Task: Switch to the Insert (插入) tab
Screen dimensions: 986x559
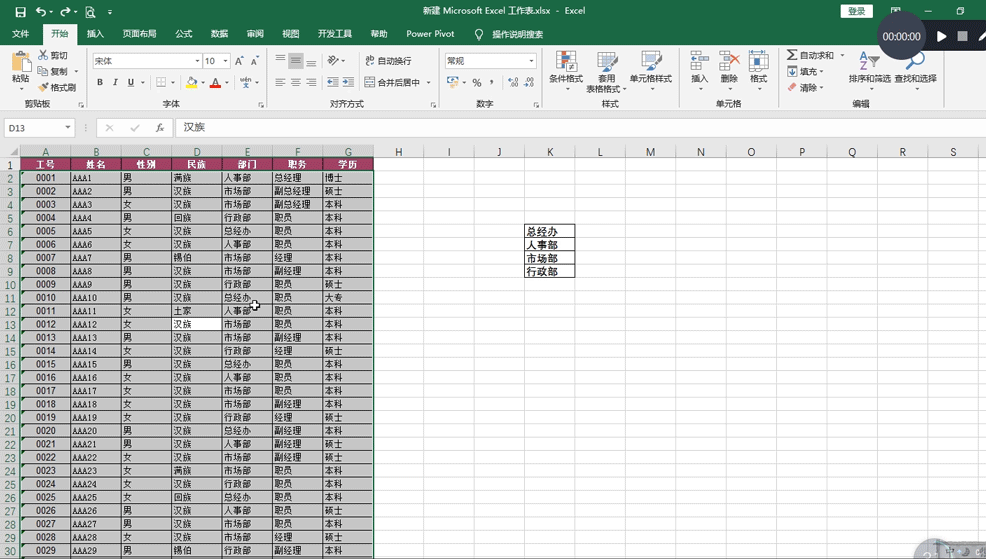Action: click(x=96, y=34)
